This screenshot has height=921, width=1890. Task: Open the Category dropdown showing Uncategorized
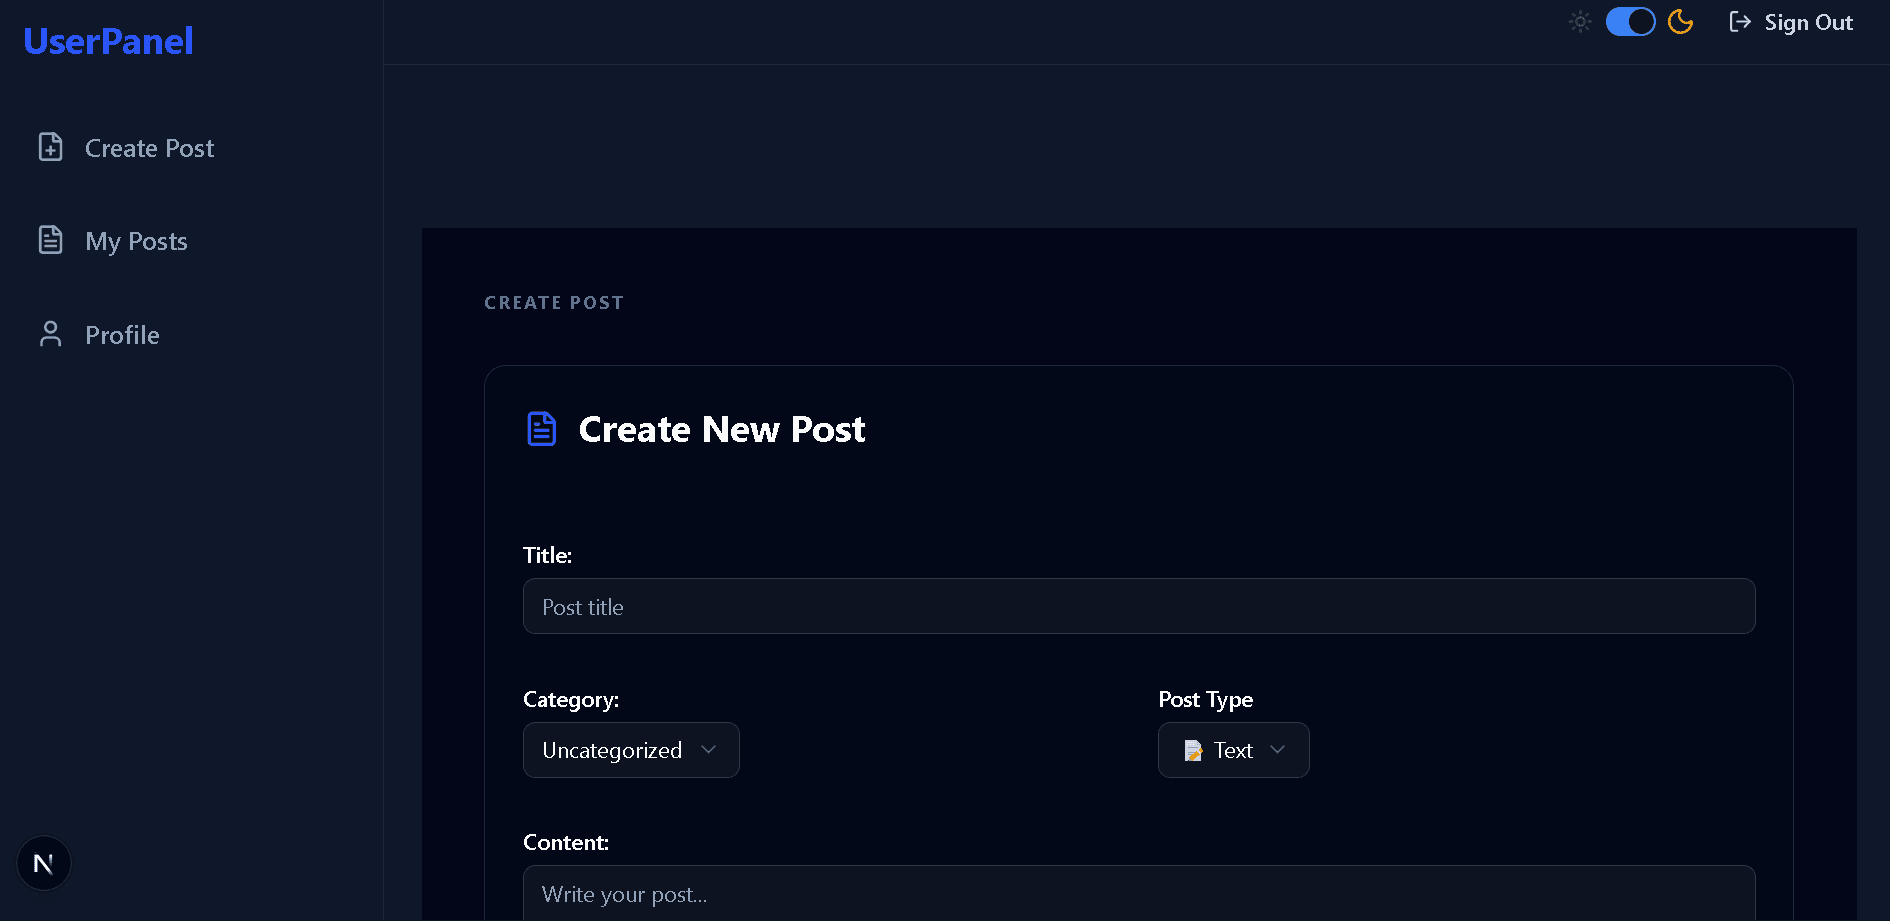(x=631, y=750)
